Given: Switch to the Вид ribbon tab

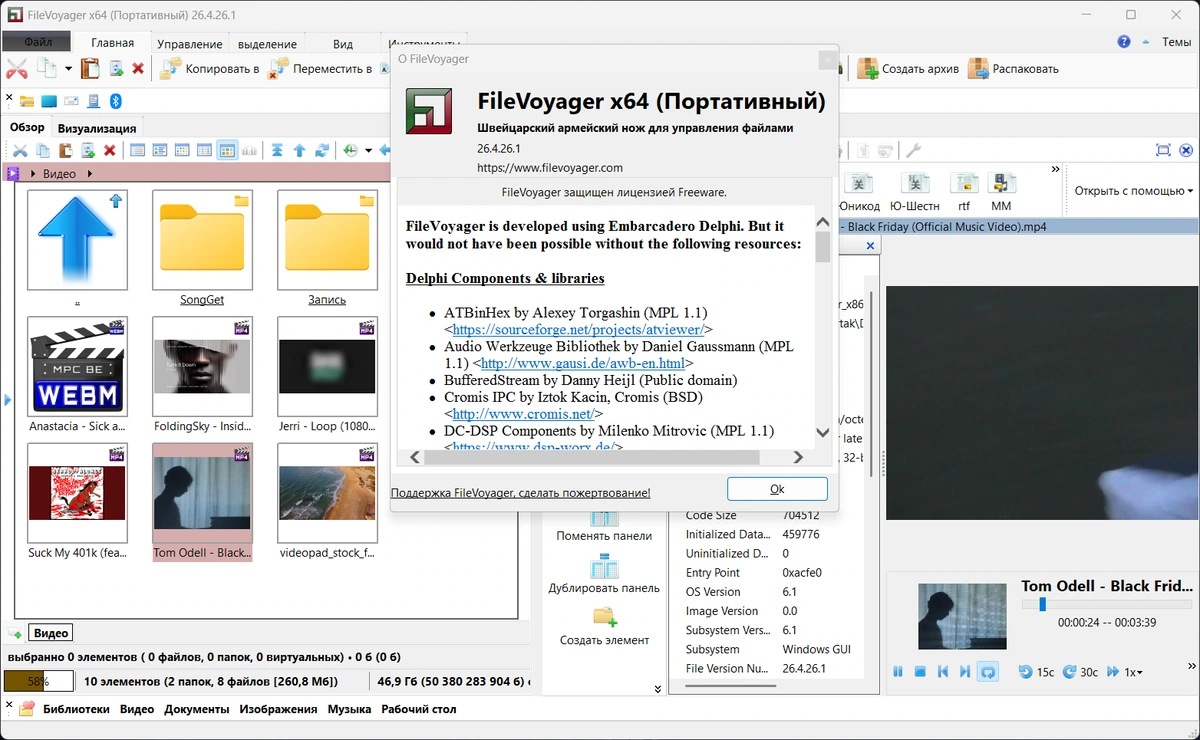Looking at the screenshot, I should pyautogui.click(x=343, y=44).
